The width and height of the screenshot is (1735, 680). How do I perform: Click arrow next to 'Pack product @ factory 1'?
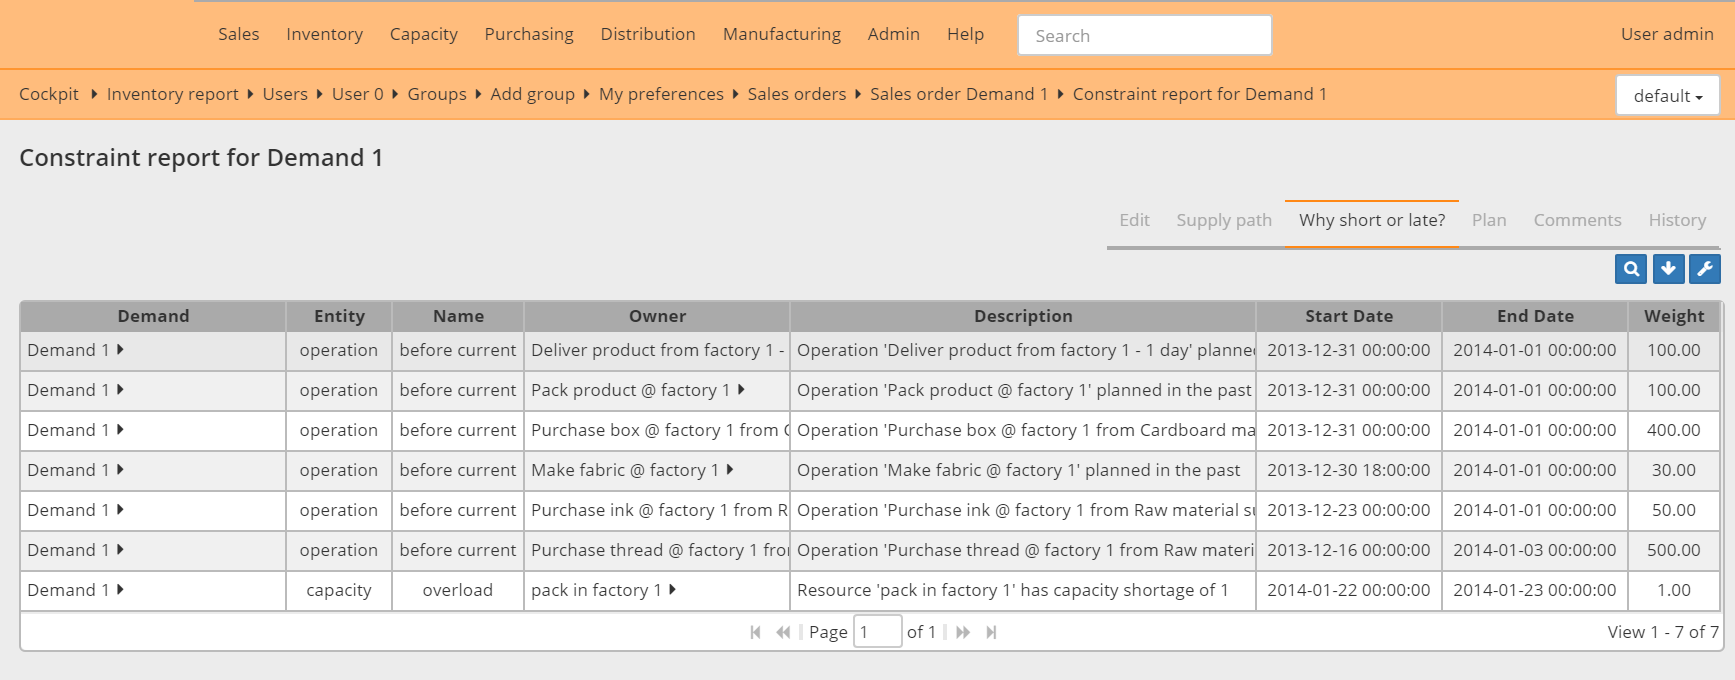click(741, 390)
